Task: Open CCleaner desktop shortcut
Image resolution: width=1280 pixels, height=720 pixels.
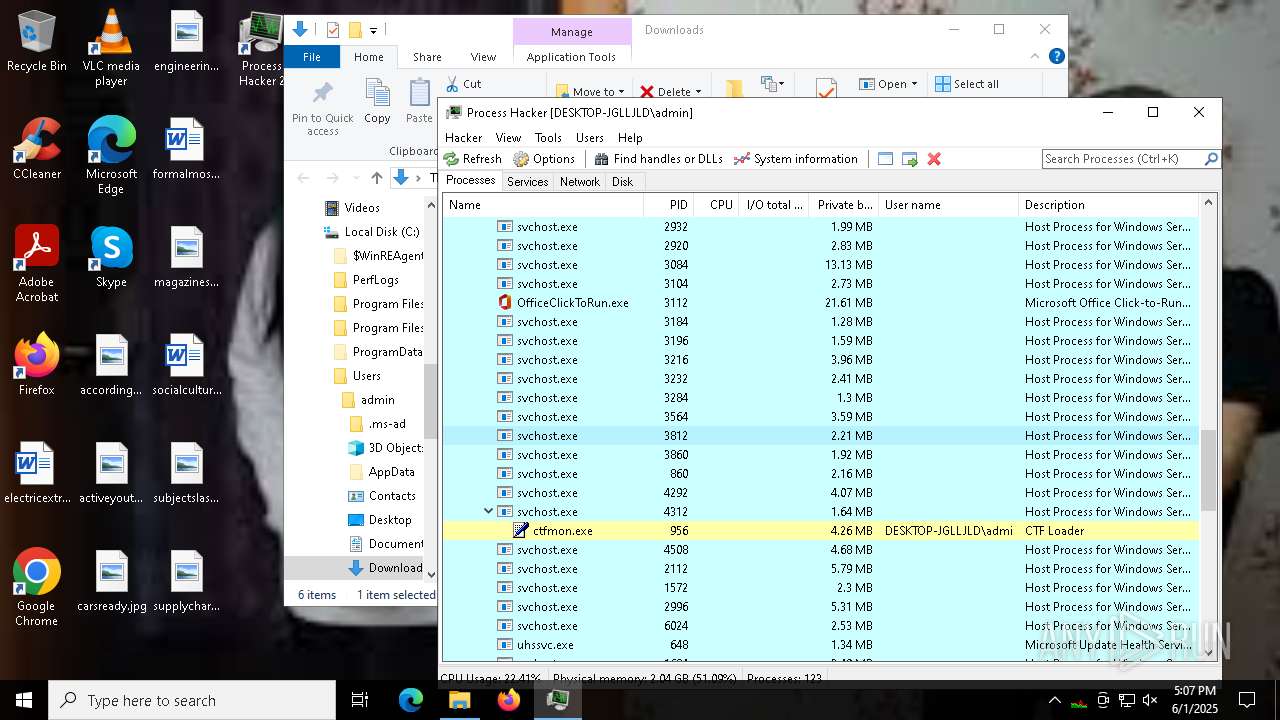Action: pyautogui.click(x=36, y=150)
